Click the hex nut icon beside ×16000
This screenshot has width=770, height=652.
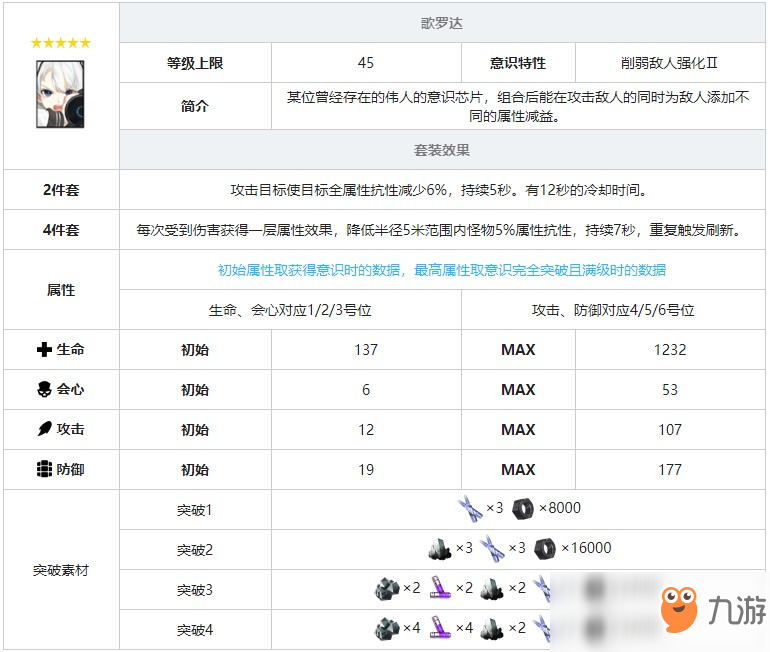click(545, 548)
